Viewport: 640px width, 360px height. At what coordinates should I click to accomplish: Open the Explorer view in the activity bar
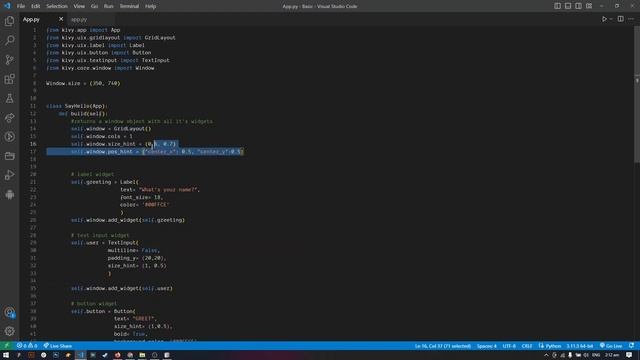tap(9, 21)
